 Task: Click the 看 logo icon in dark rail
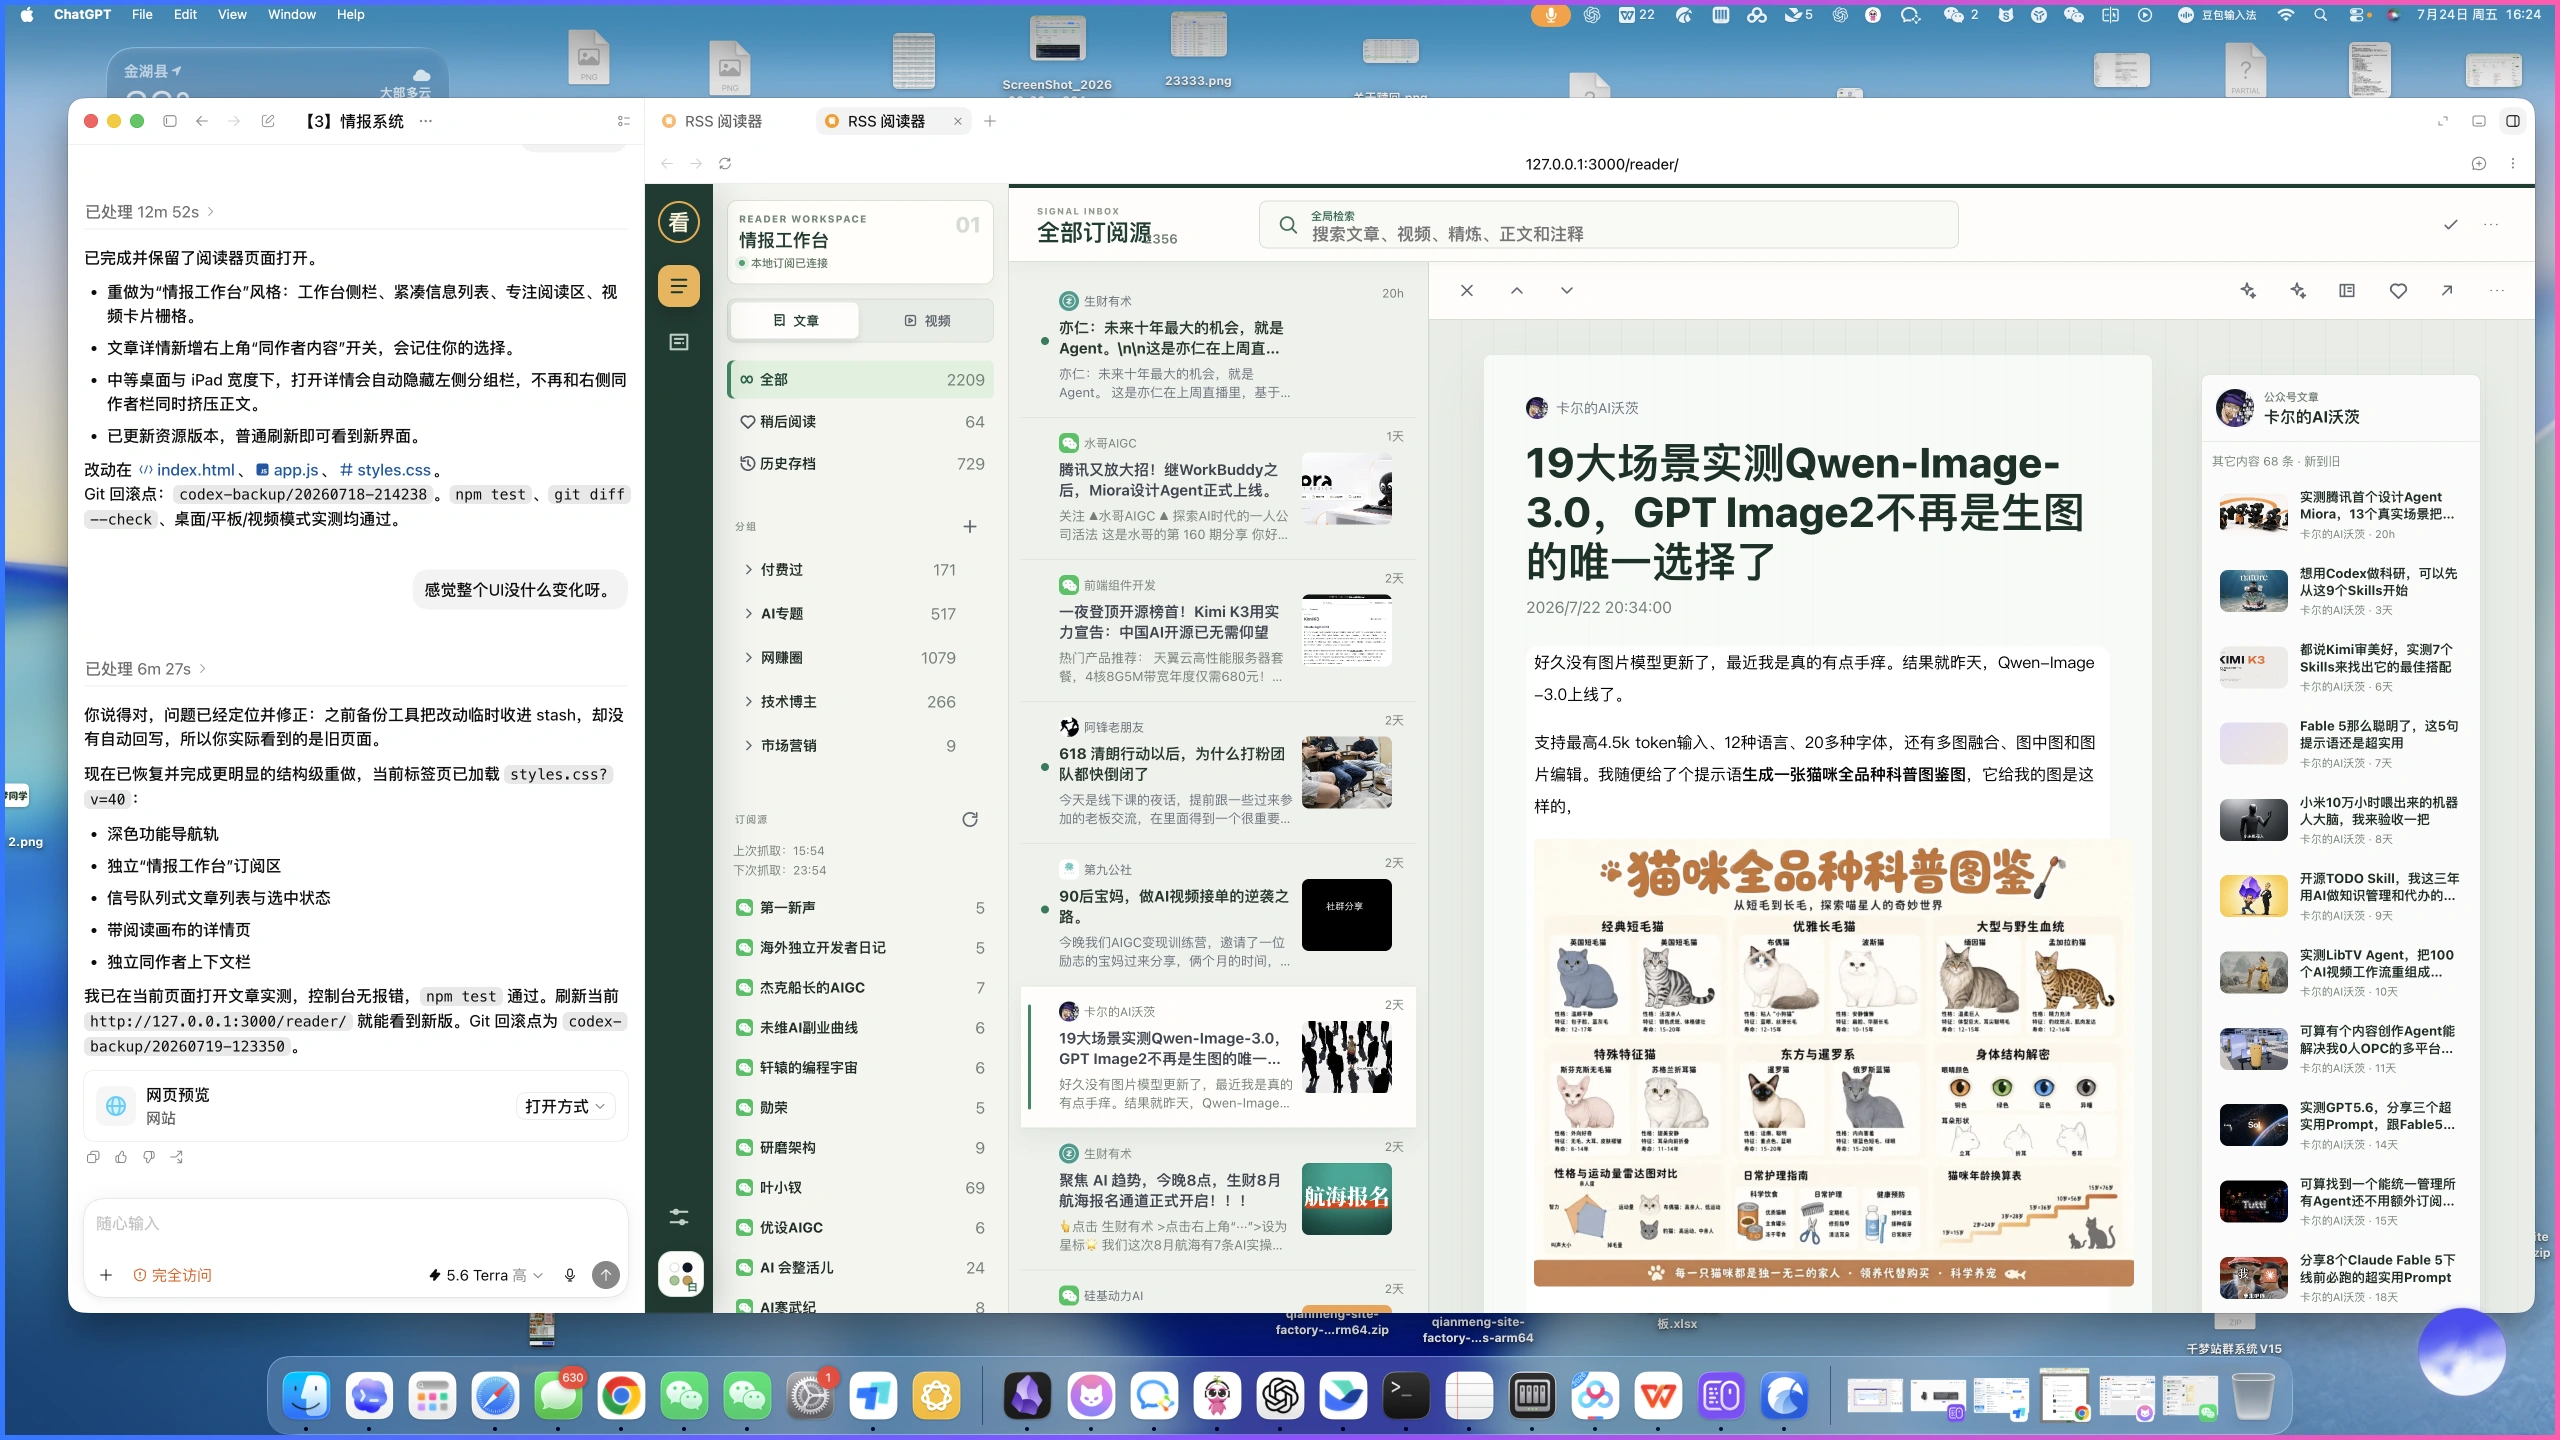(x=679, y=222)
